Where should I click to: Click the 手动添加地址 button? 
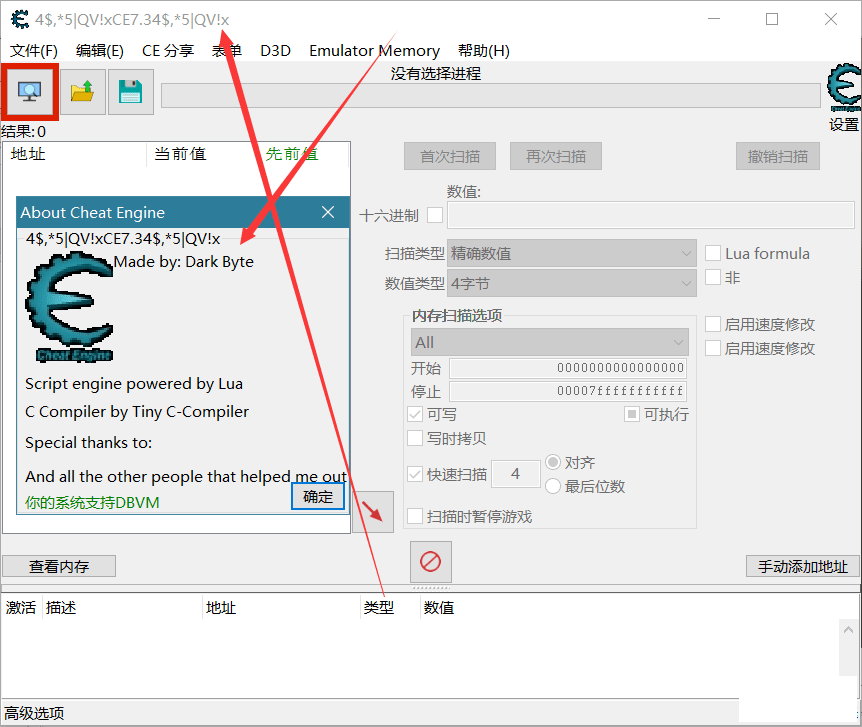coord(803,566)
